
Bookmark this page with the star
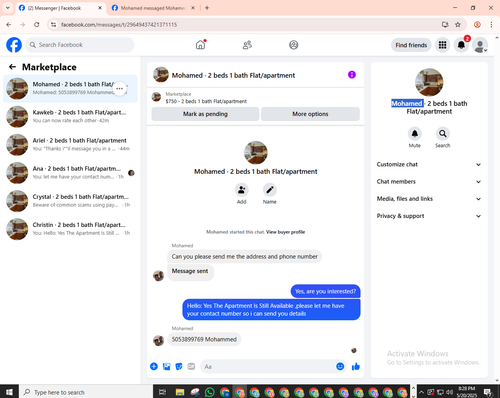pyautogui.click(x=458, y=24)
